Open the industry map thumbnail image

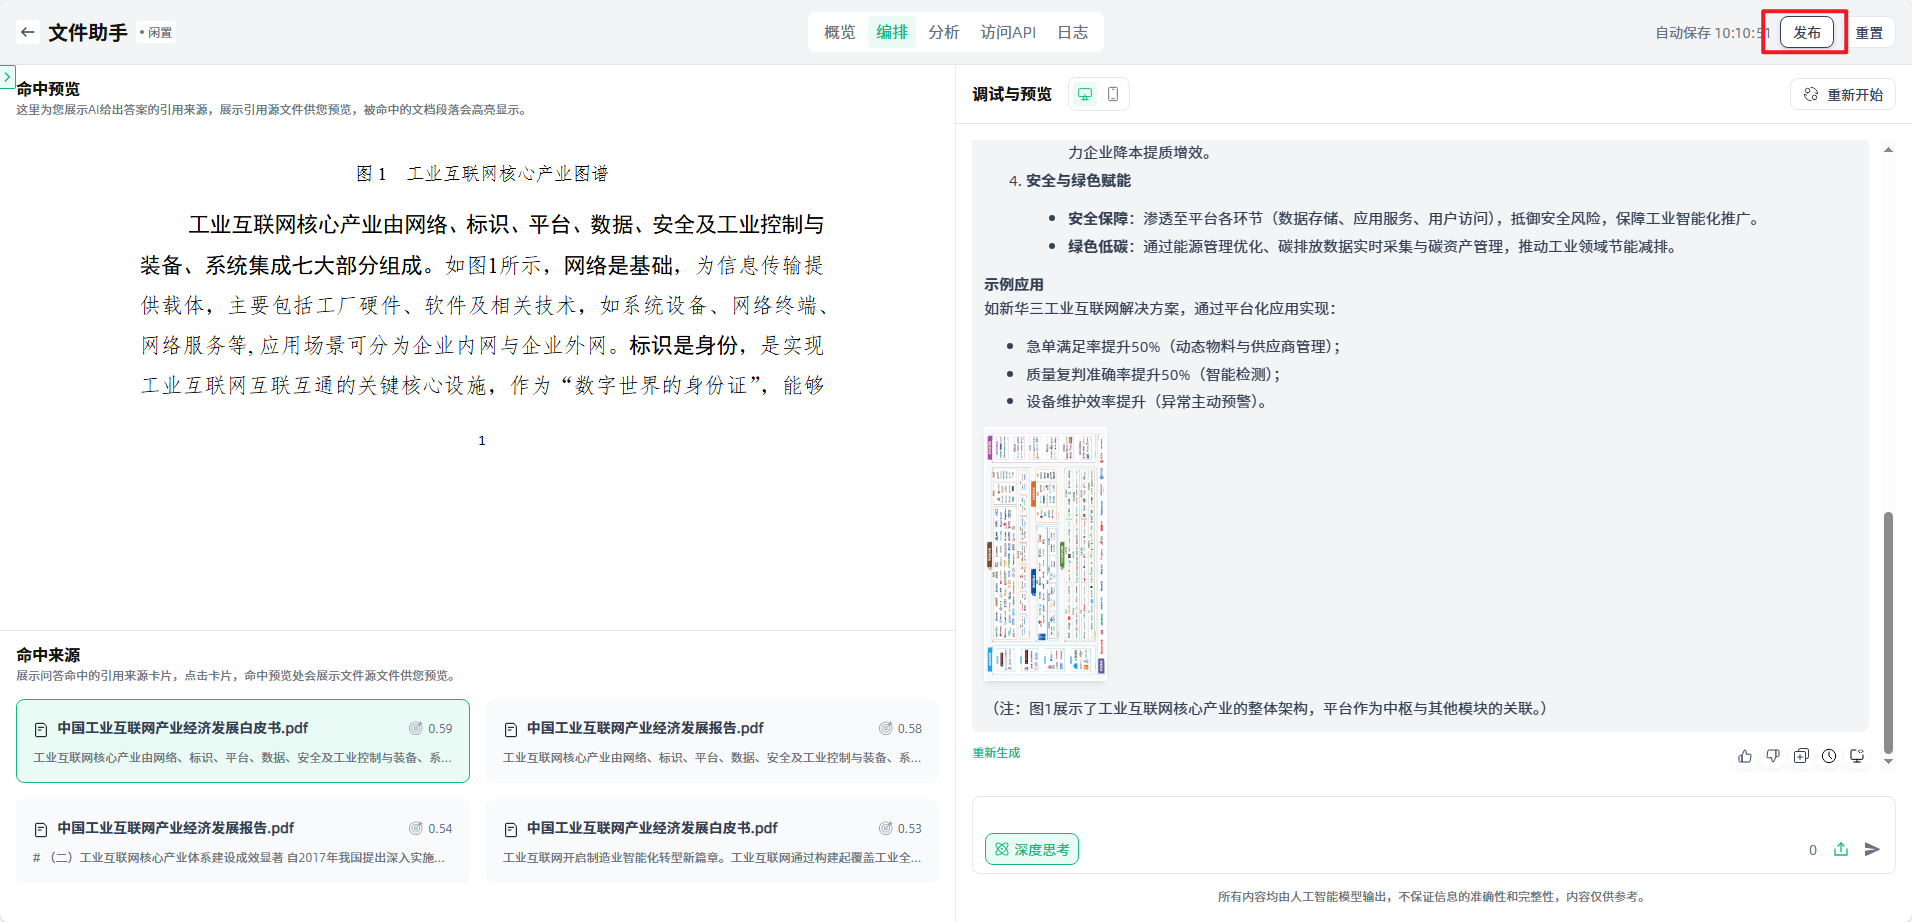1046,554
